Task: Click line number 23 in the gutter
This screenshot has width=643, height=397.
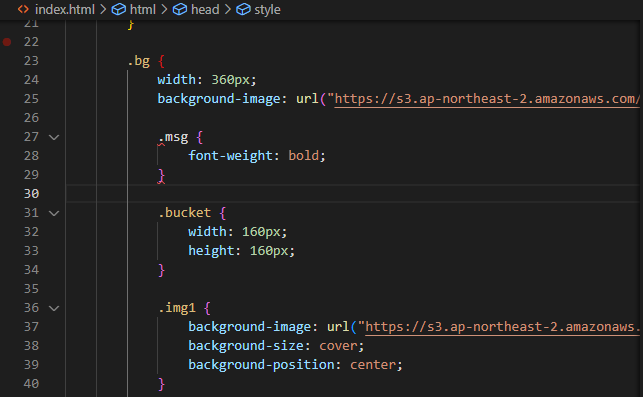Action: (31, 61)
